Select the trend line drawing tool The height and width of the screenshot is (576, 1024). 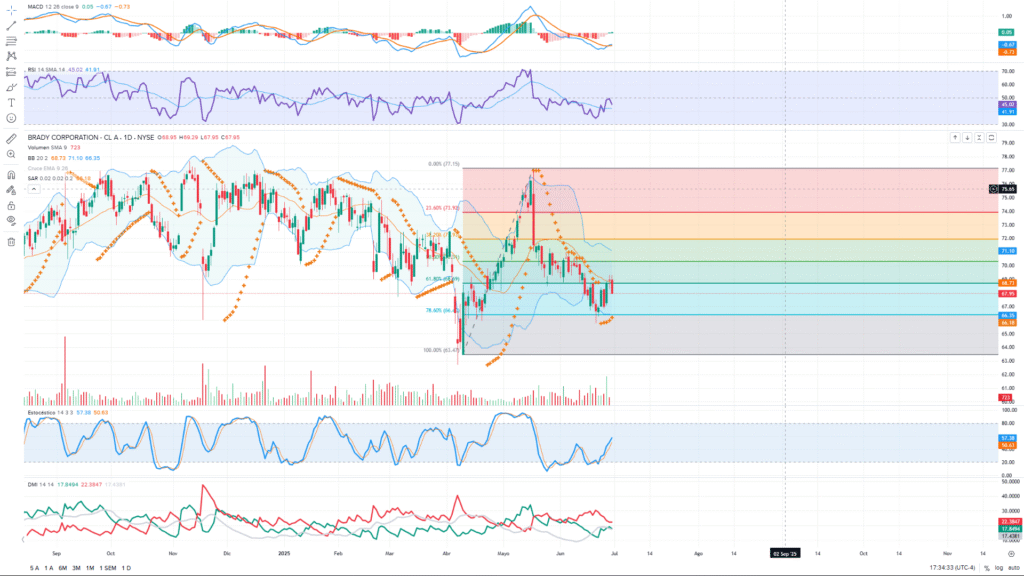11,24
